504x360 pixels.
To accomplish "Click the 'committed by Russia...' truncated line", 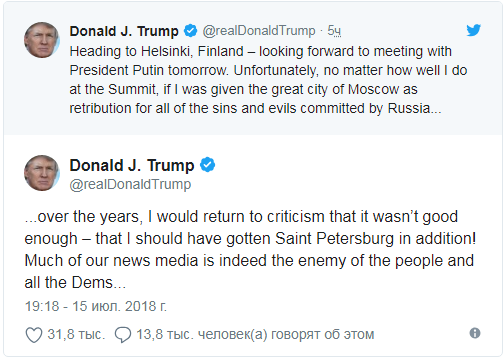I will [255, 108].
